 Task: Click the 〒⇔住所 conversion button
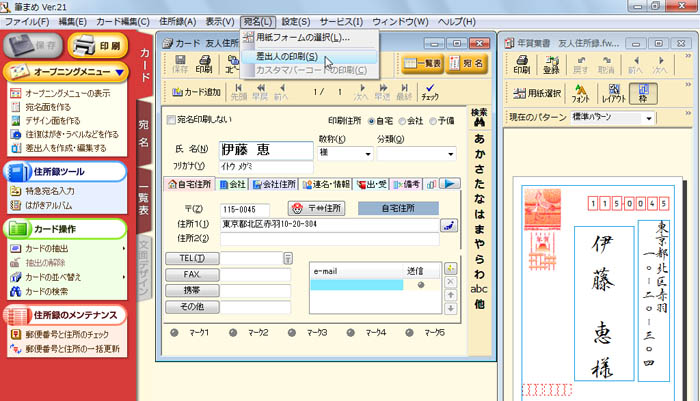coord(314,208)
